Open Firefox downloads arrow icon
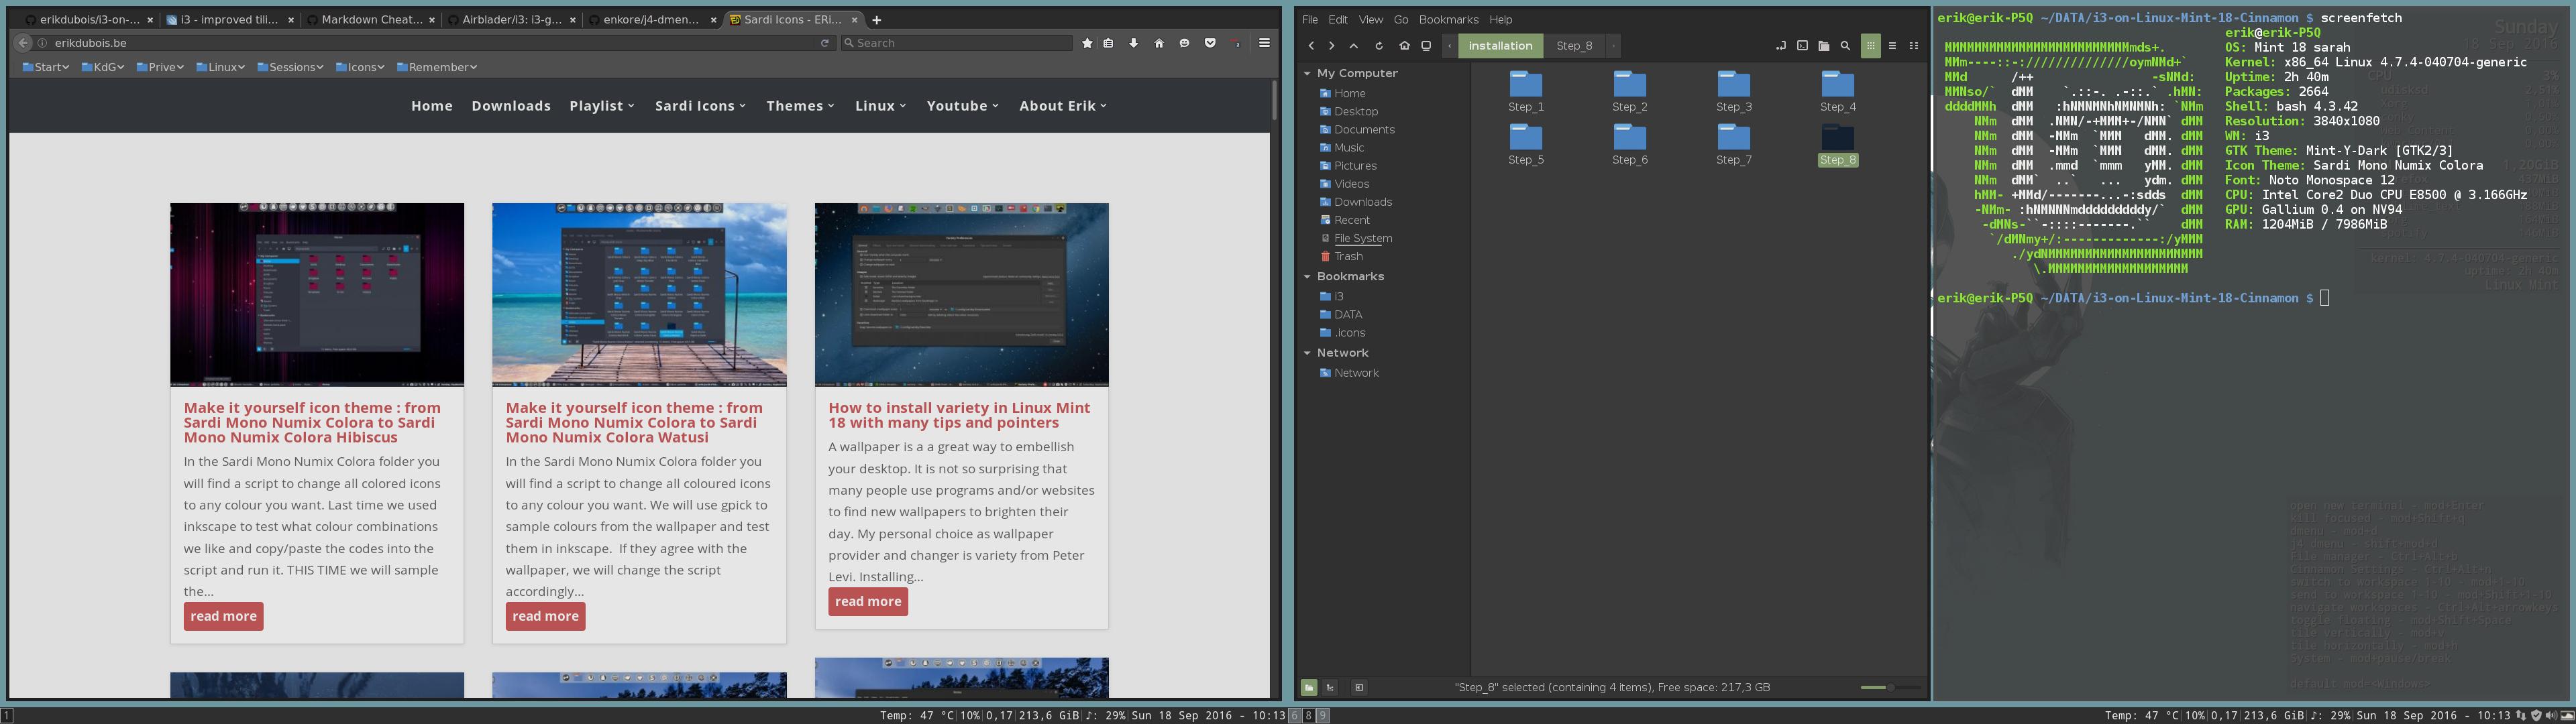The height and width of the screenshot is (724, 2576). point(1133,43)
